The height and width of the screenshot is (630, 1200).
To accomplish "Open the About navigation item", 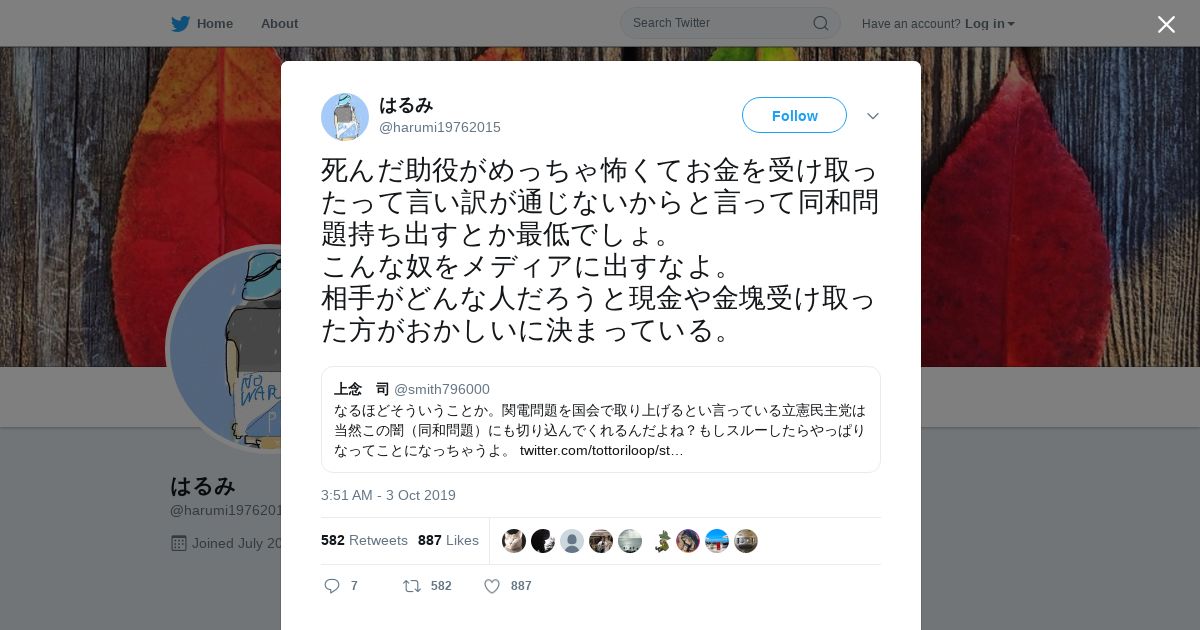I will [279, 24].
